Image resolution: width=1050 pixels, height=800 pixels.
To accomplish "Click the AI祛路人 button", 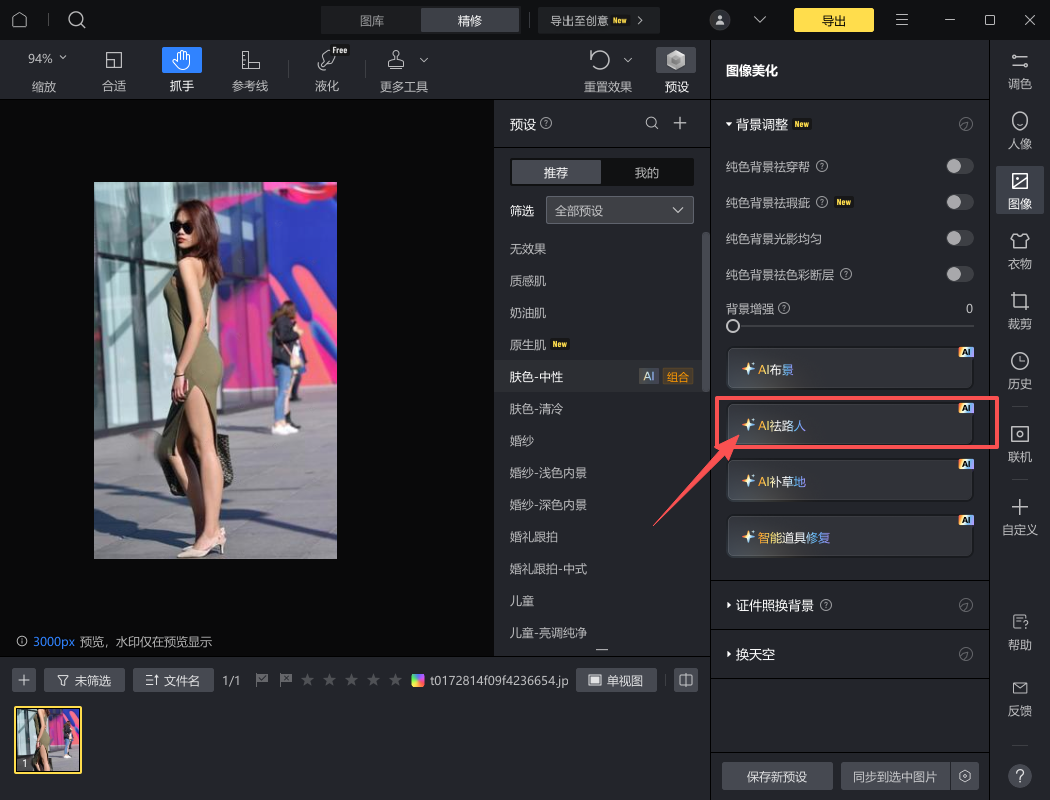I will point(849,425).
